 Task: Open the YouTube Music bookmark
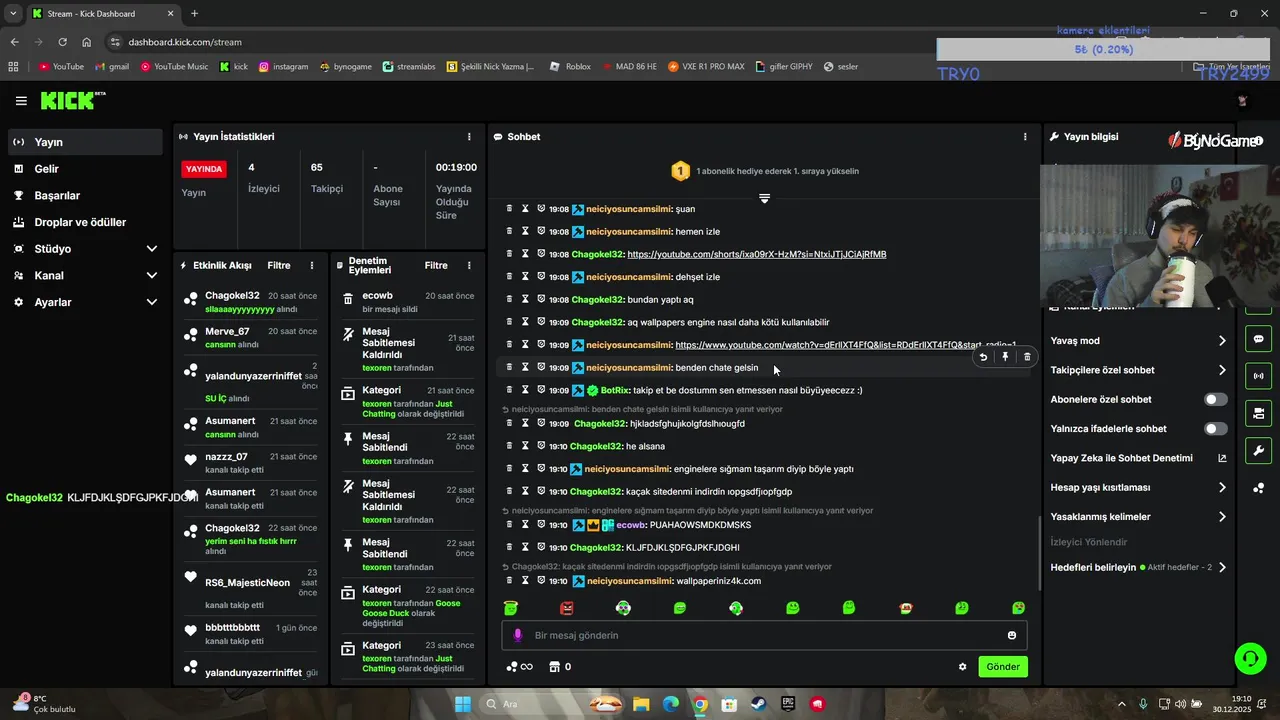[x=174, y=66]
